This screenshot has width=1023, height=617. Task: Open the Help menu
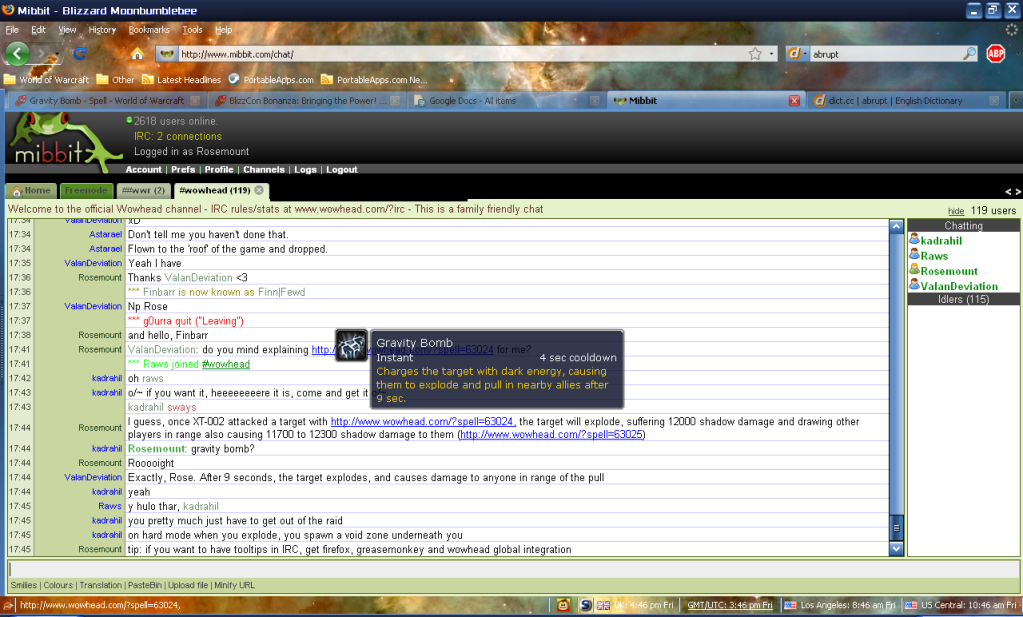(224, 29)
